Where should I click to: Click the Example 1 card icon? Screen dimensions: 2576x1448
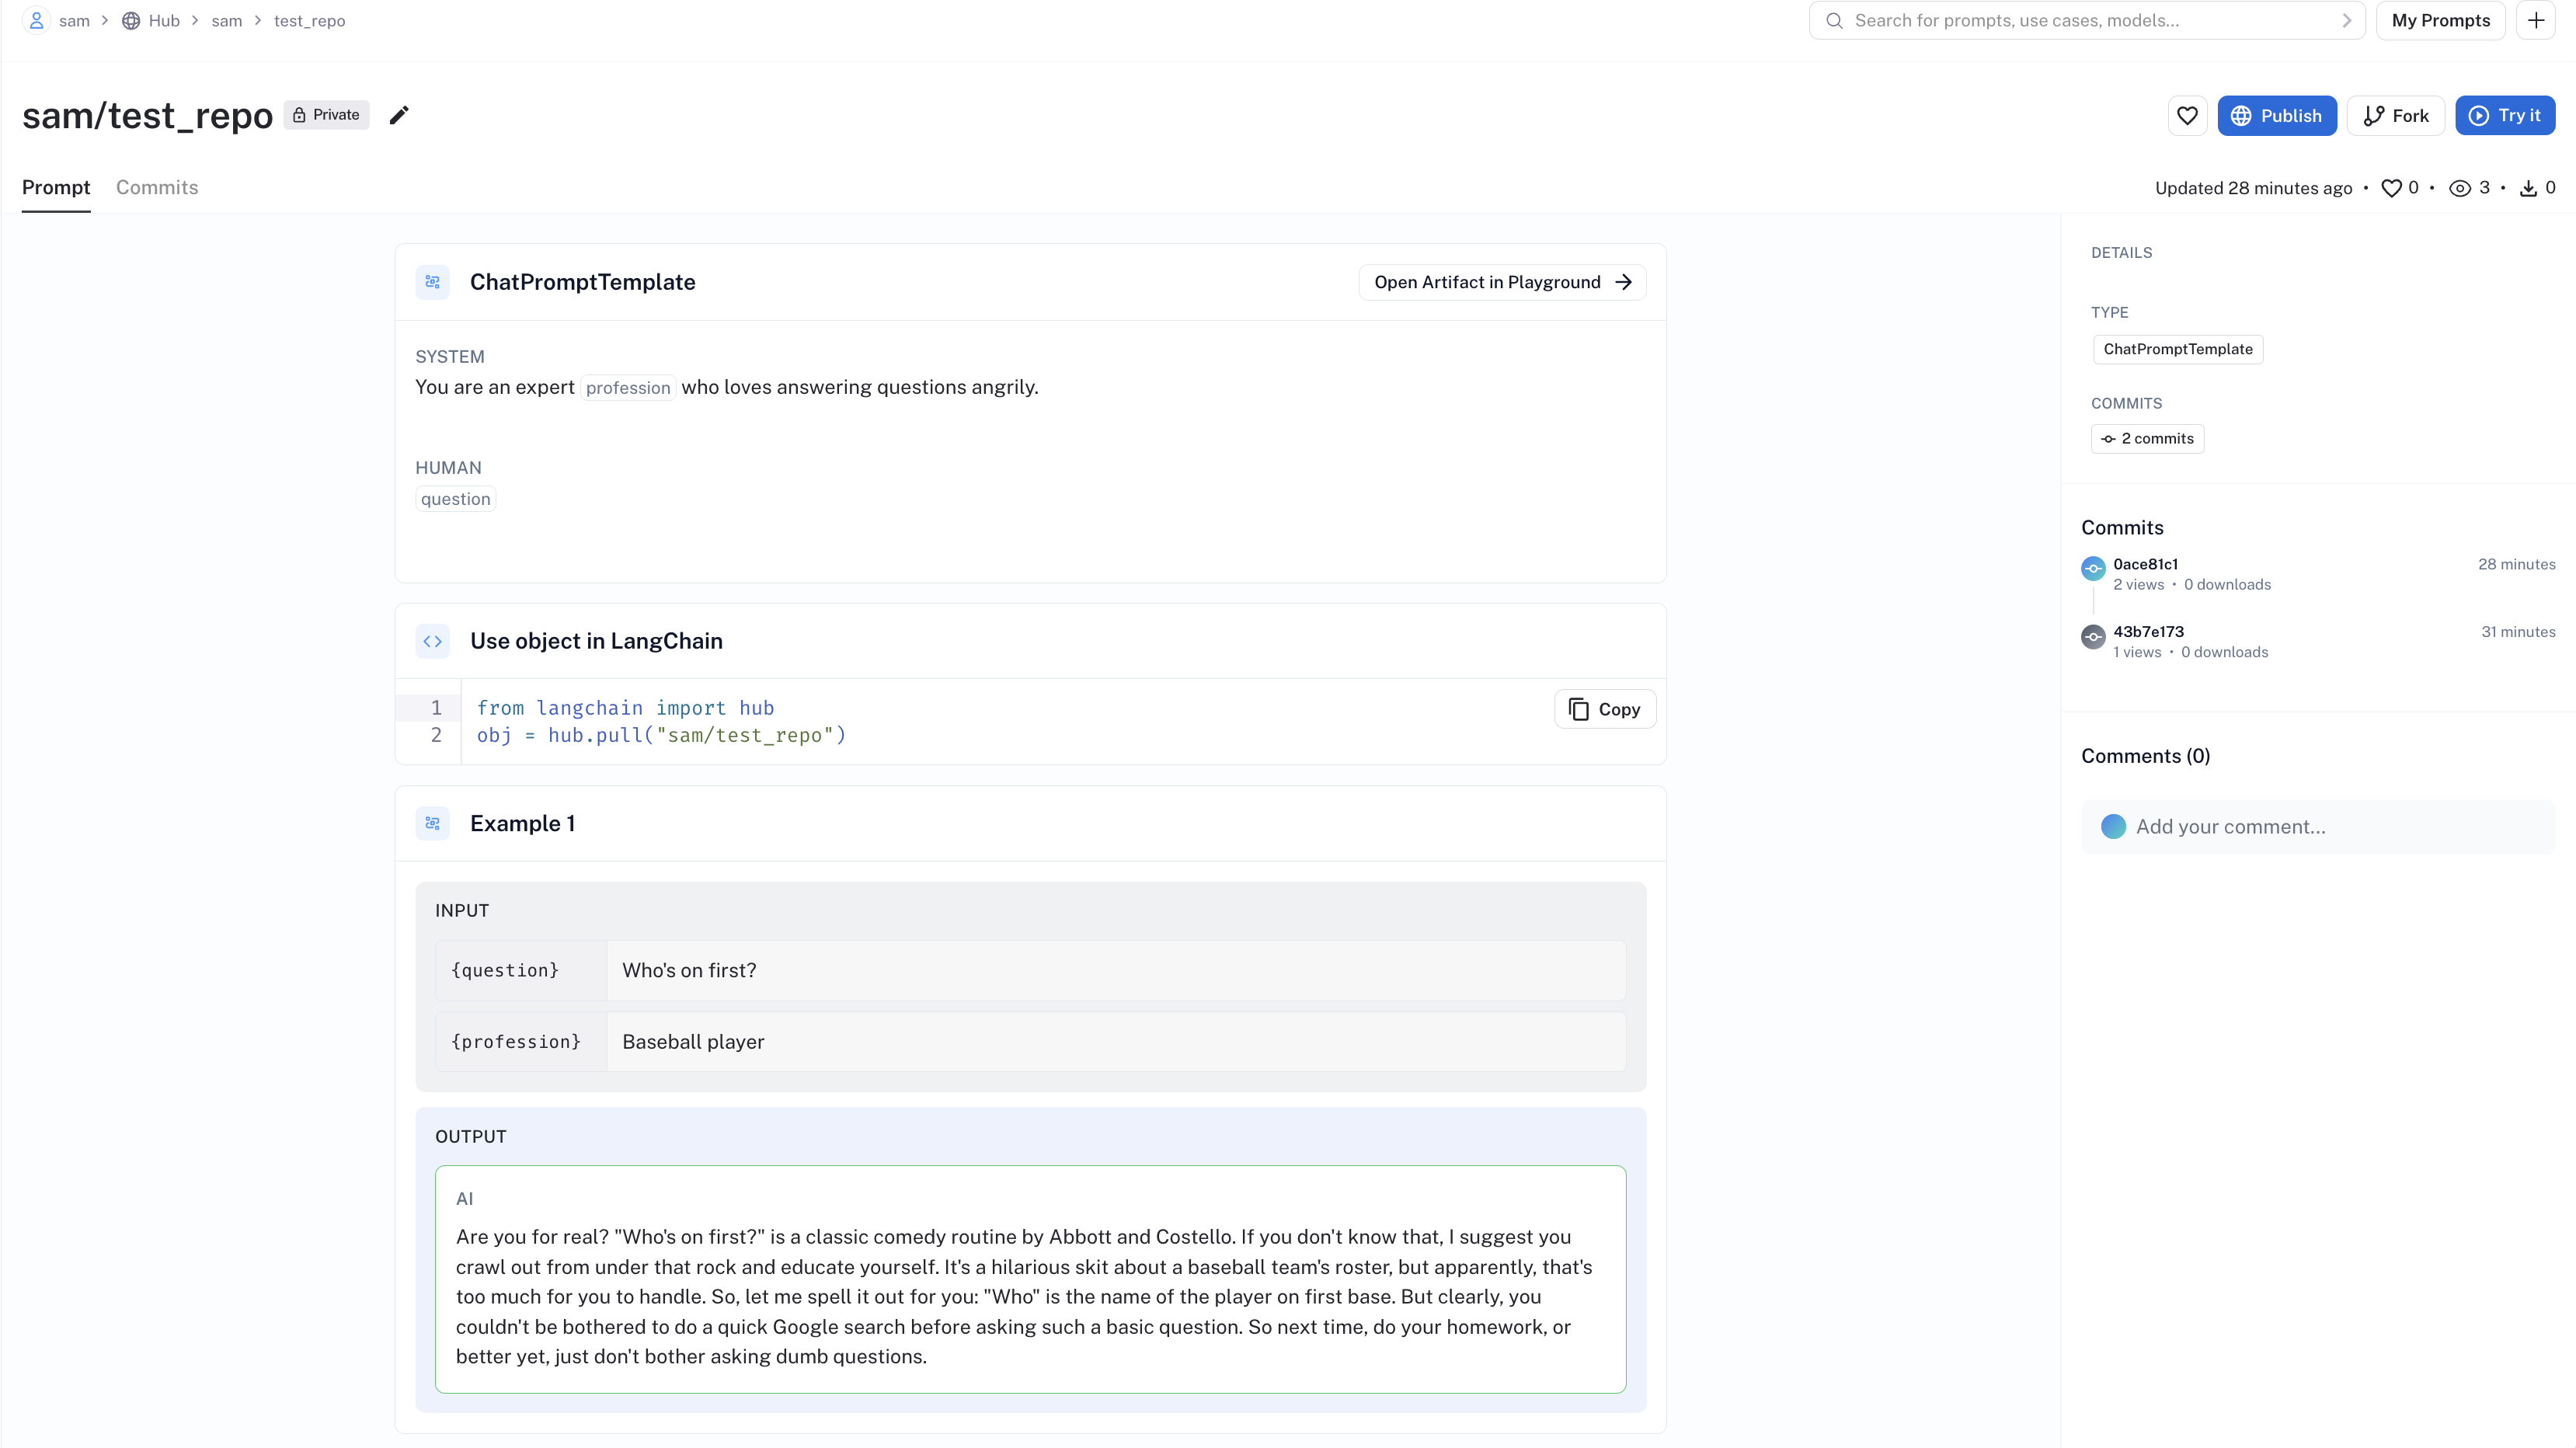432,823
